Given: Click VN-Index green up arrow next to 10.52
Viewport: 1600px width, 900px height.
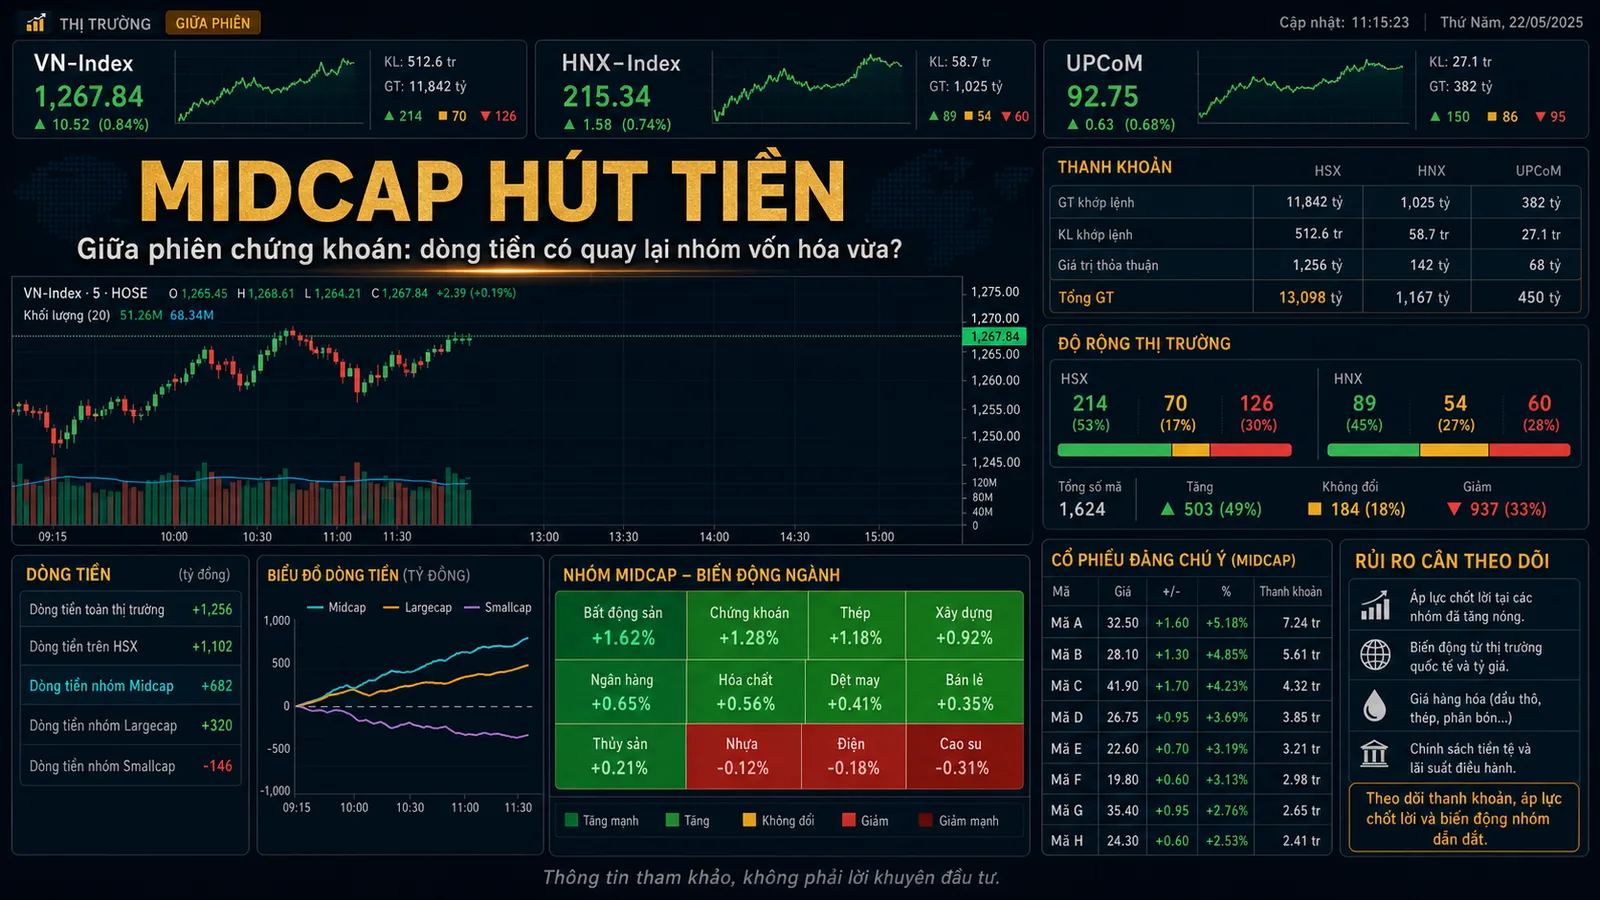Looking at the screenshot, I should click(40, 125).
